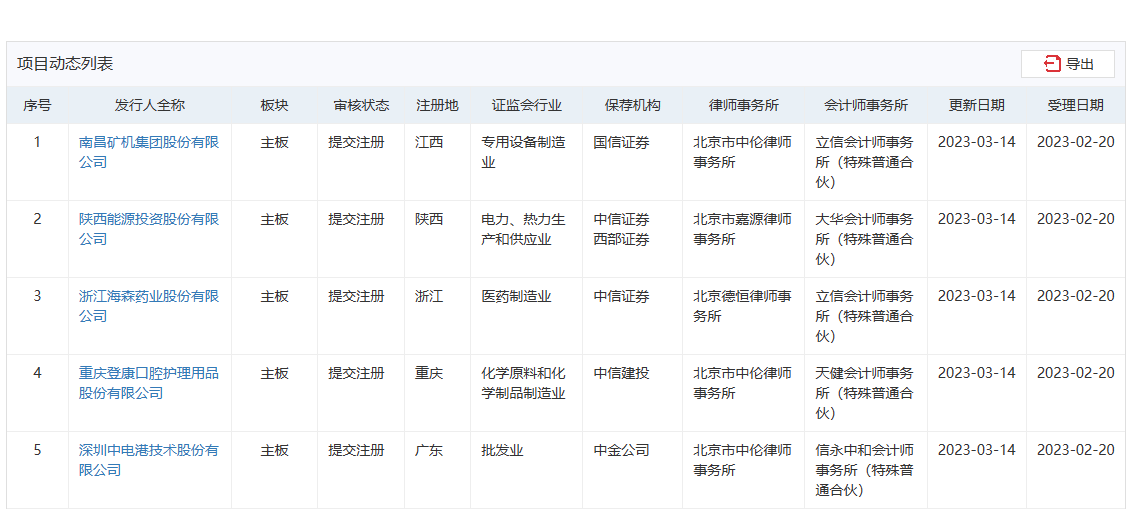Screen dimensions: 1142x532
Task: Select 中金公司 sponsor cell
Action: (621, 450)
